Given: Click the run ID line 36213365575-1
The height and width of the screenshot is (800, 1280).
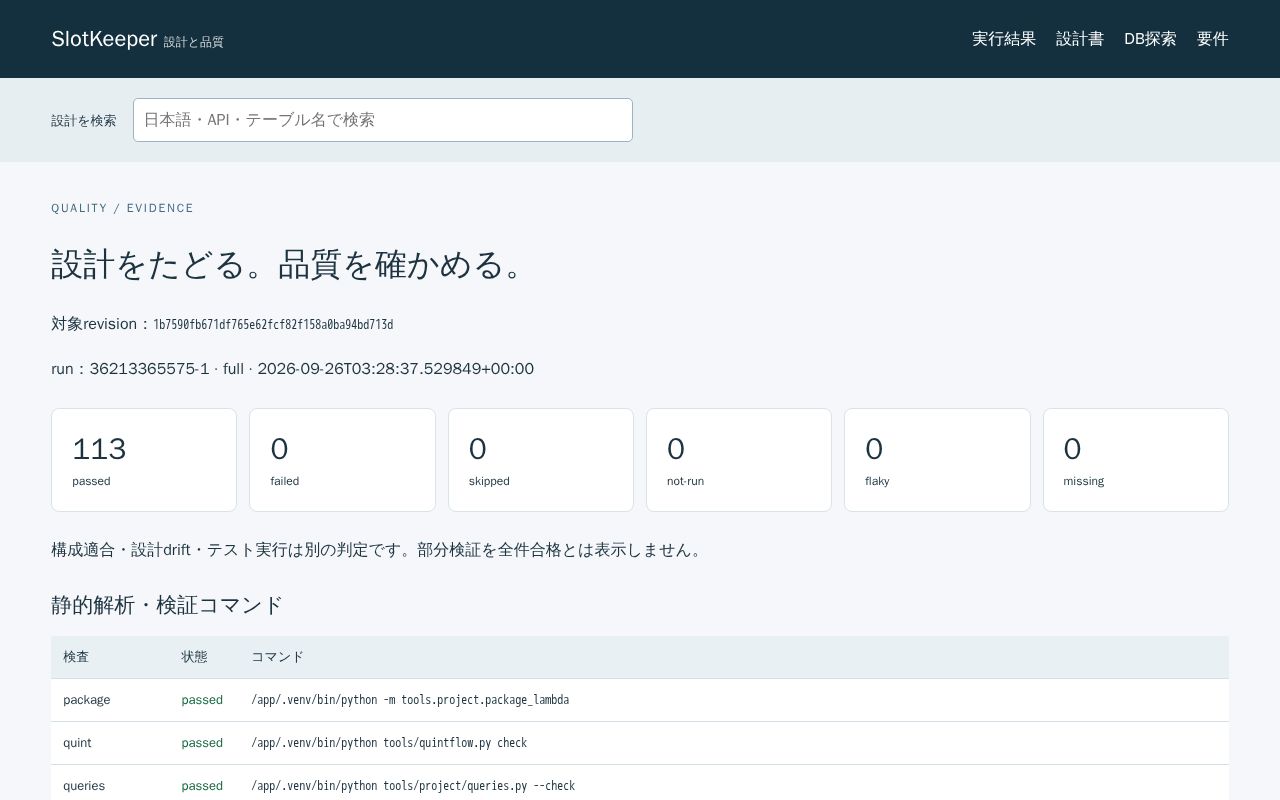Looking at the screenshot, I should coord(293,369).
